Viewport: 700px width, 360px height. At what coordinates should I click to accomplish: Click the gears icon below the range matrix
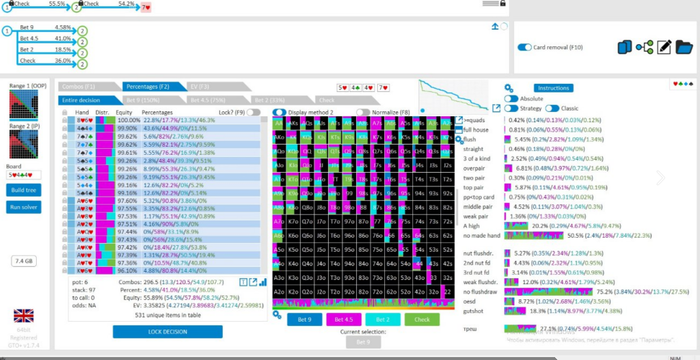(277, 314)
